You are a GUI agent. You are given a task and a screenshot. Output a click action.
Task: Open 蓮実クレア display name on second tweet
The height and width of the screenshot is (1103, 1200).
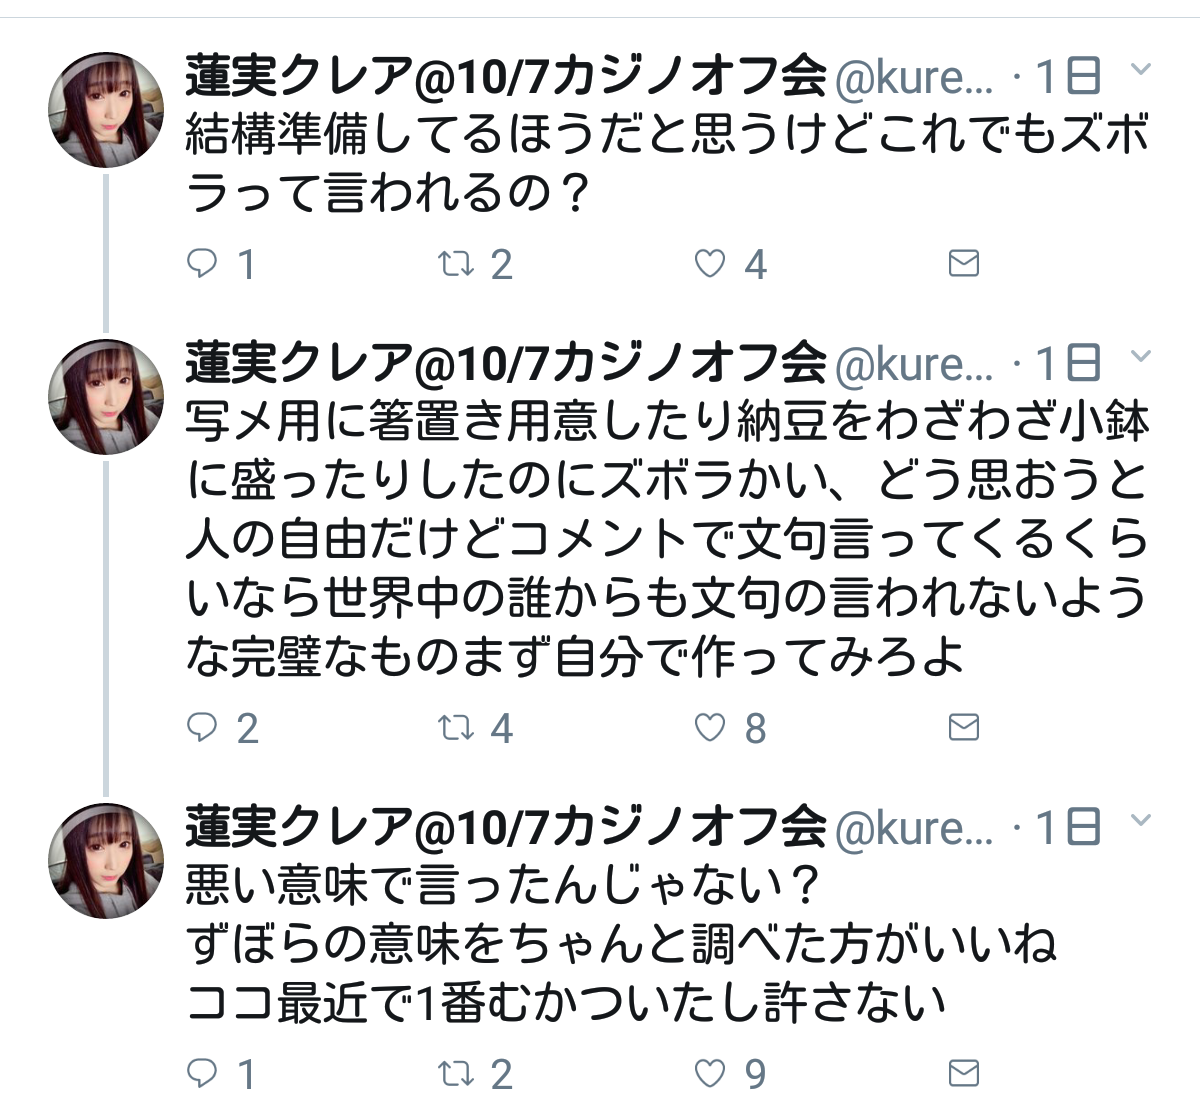click(505, 364)
